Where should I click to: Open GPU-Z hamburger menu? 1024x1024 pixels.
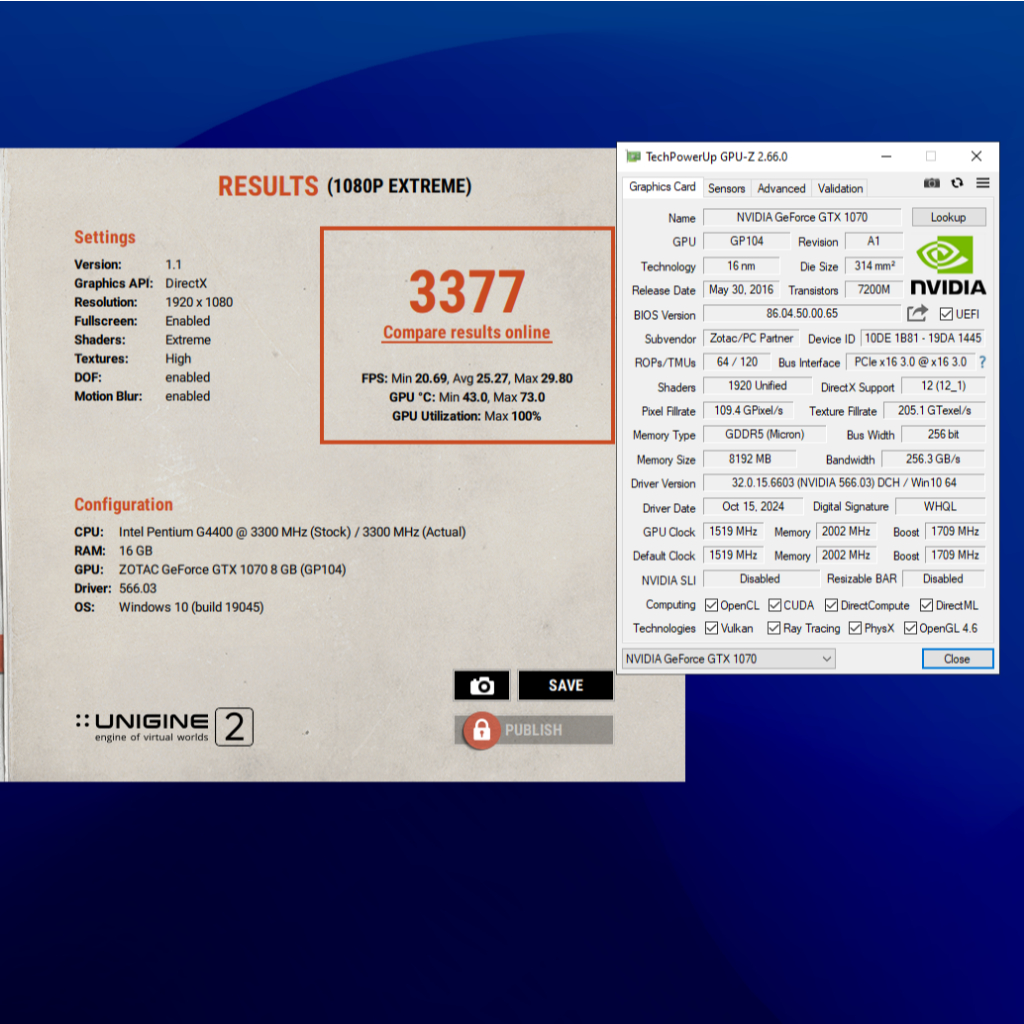[x=982, y=184]
